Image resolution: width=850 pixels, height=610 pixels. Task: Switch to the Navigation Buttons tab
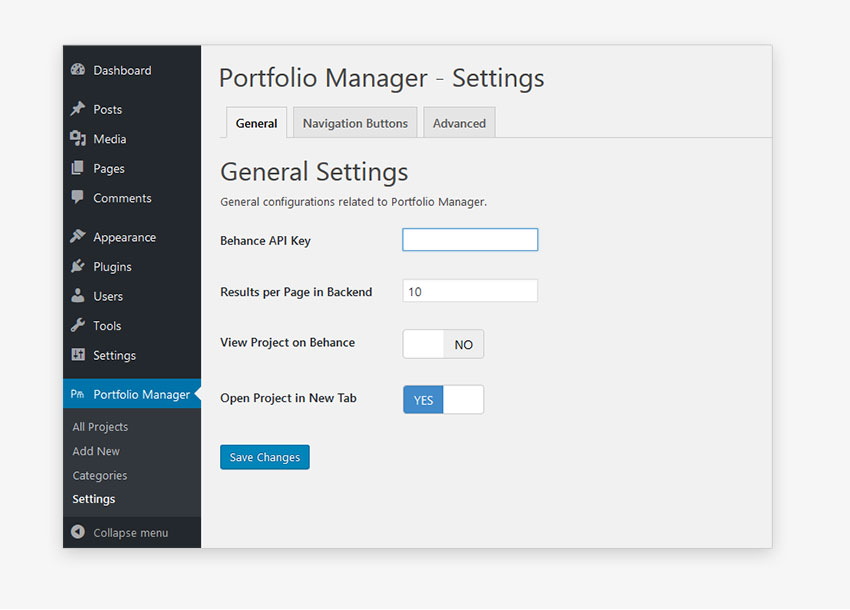pyautogui.click(x=355, y=123)
